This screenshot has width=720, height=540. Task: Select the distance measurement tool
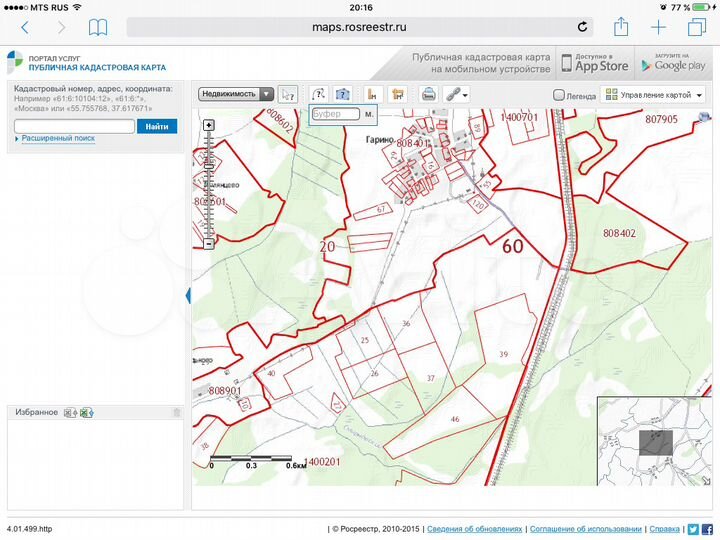(x=372, y=94)
